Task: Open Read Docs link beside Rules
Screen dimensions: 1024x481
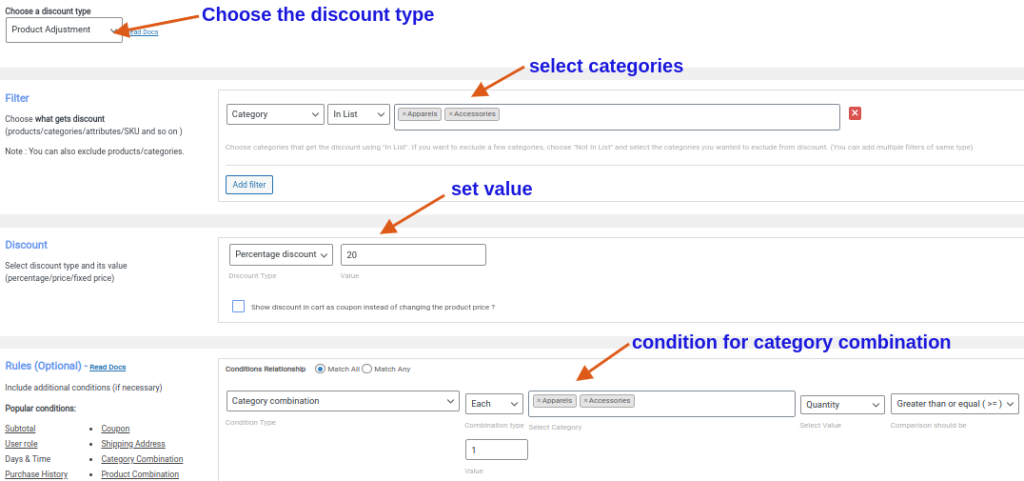Action: coord(108,368)
